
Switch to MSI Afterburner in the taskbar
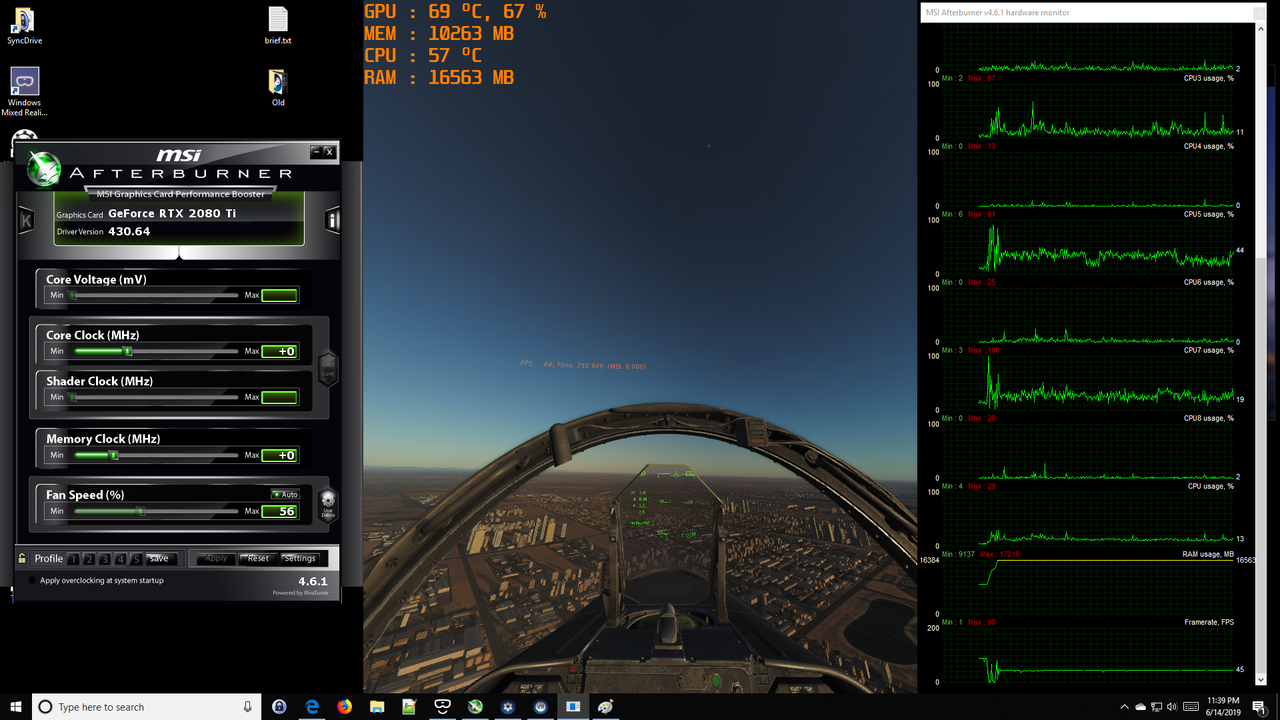(476, 706)
